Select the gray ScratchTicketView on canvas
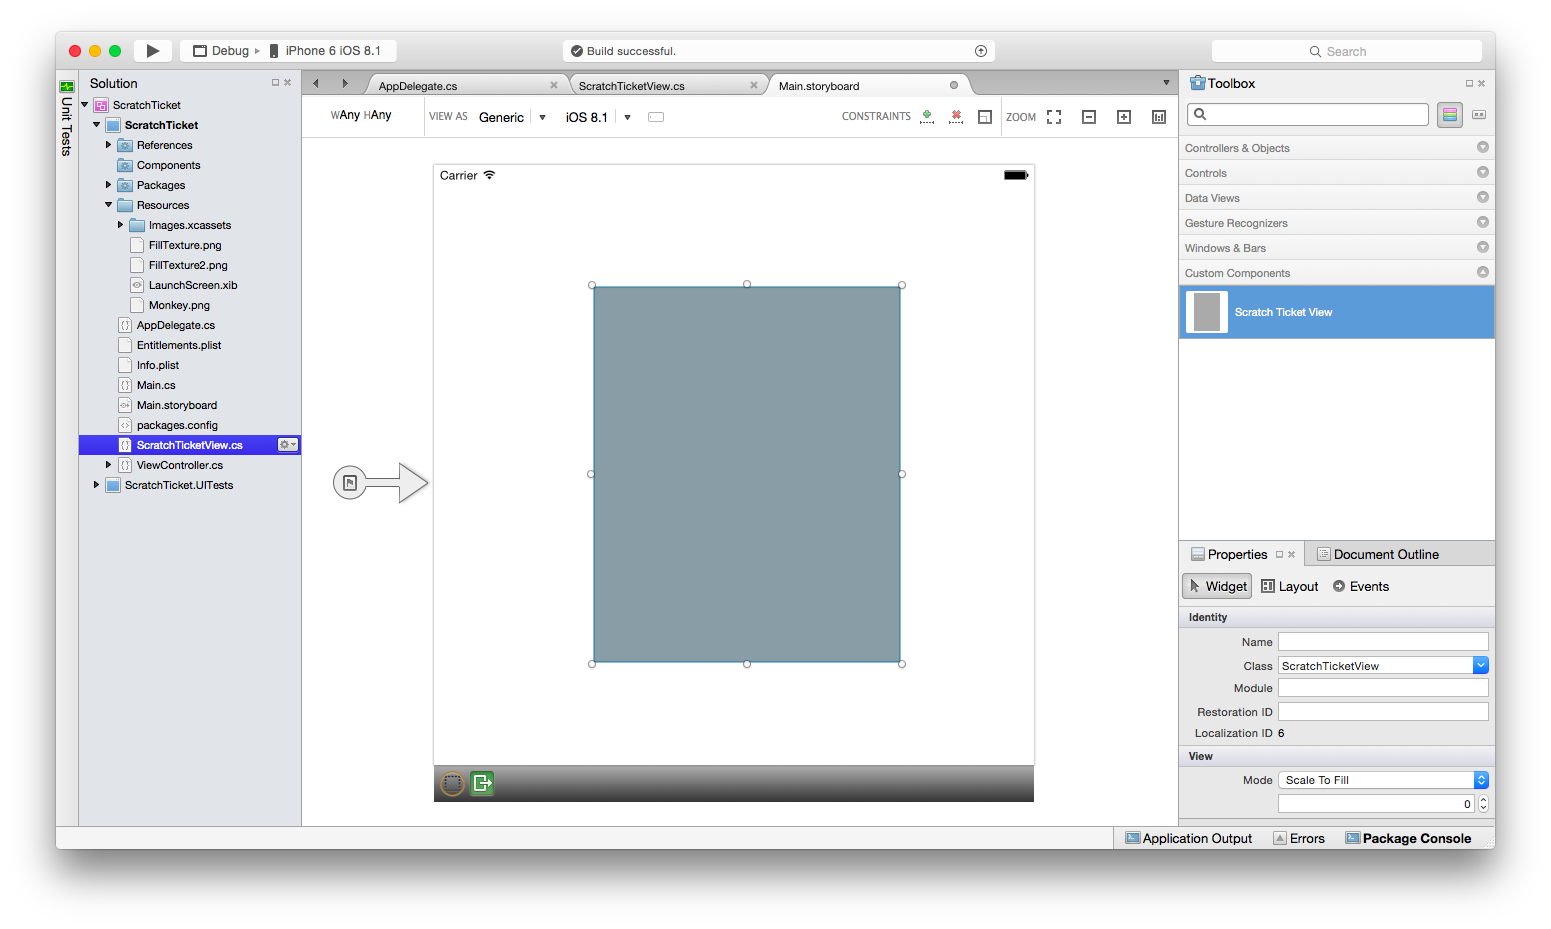The image size is (1551, 929). (x=747, y=474)
